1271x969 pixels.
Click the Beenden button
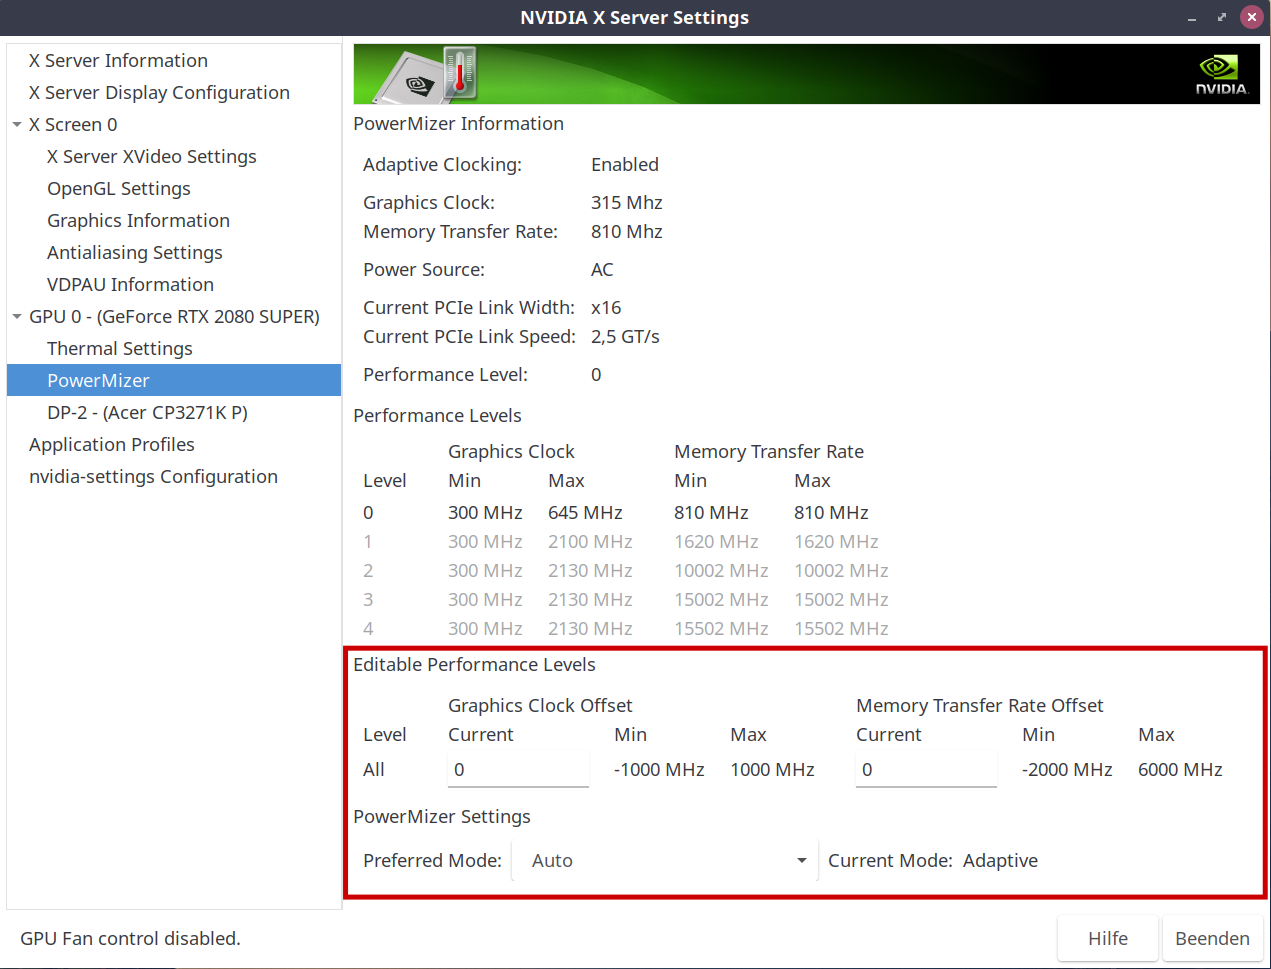[x=1212, y=939]
